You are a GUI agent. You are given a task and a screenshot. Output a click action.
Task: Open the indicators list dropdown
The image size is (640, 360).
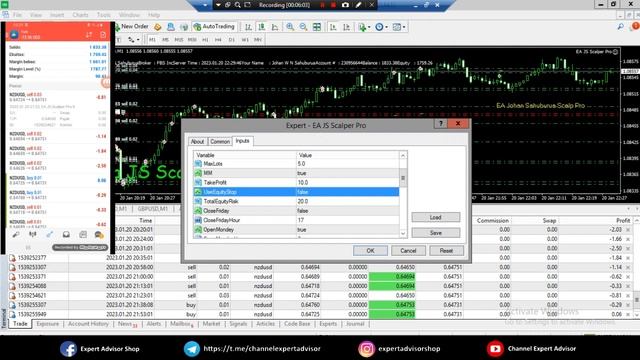(364, 27)
